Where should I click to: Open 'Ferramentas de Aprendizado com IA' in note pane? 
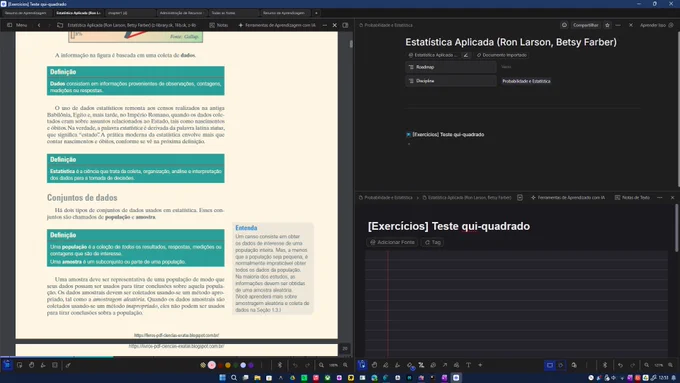pos(568,197)
